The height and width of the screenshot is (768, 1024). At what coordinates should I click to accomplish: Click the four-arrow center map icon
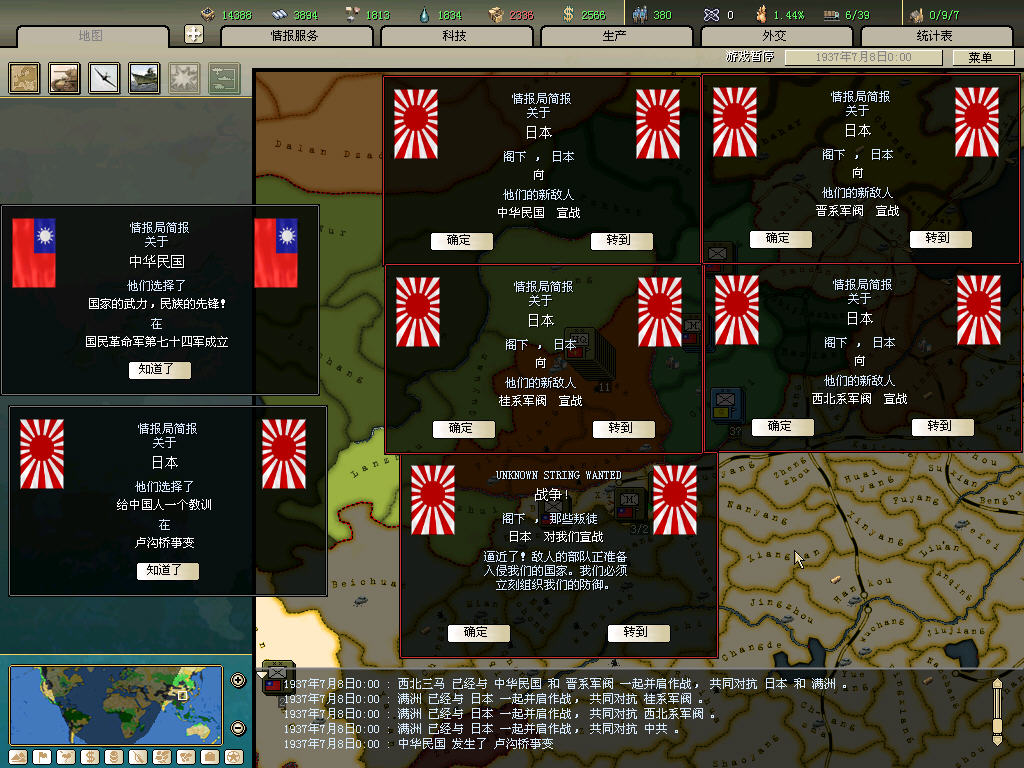point(194,34)
